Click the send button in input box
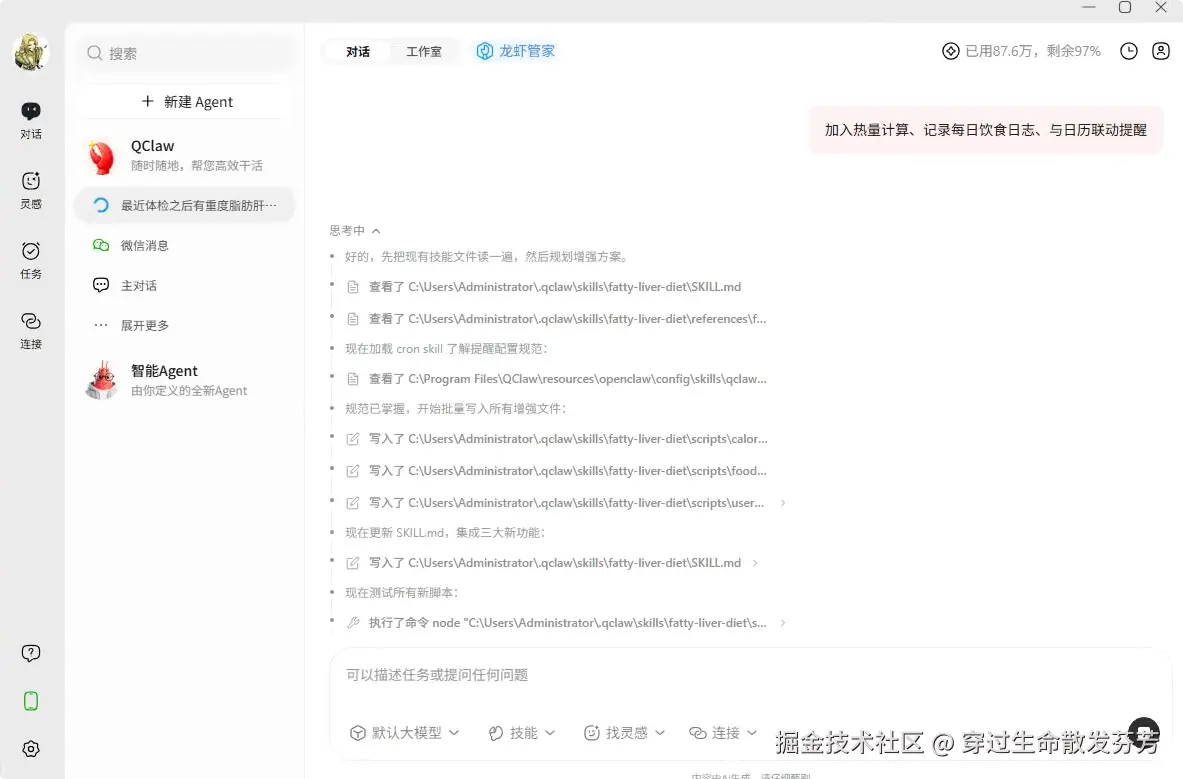The image size is (1183, 779). pyautogui.click(x=1144, y=732)
